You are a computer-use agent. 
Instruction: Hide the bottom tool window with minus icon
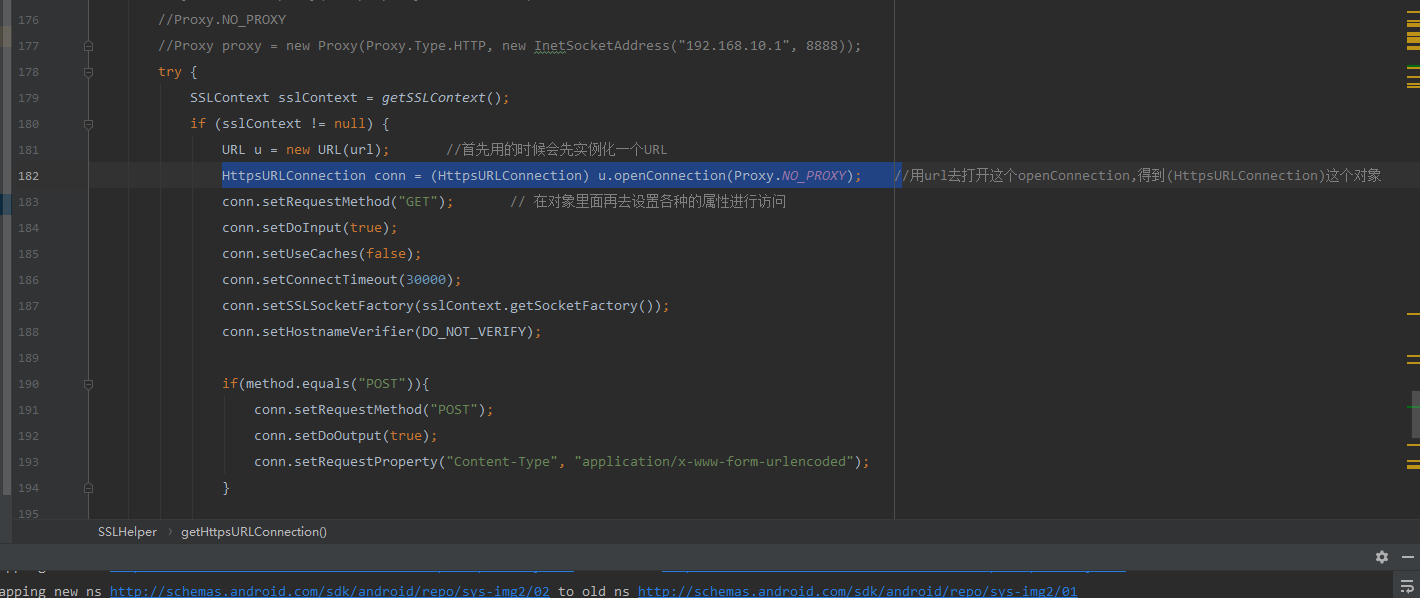coord(1409,557)
